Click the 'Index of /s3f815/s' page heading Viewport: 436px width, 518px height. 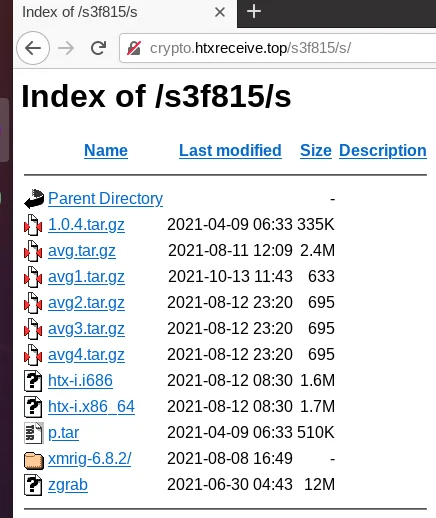coord(156,97)
